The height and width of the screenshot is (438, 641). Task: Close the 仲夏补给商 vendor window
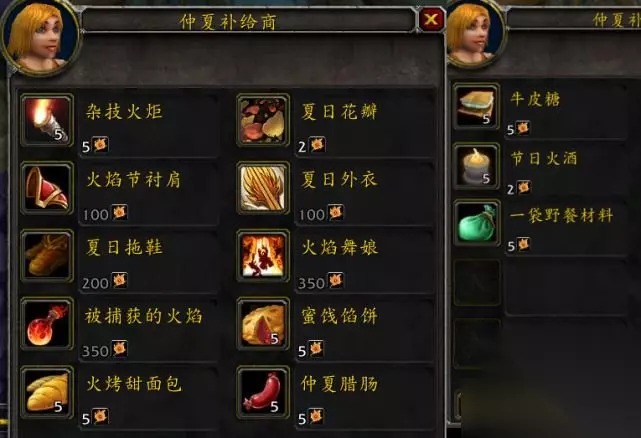[x=431, y=19]
